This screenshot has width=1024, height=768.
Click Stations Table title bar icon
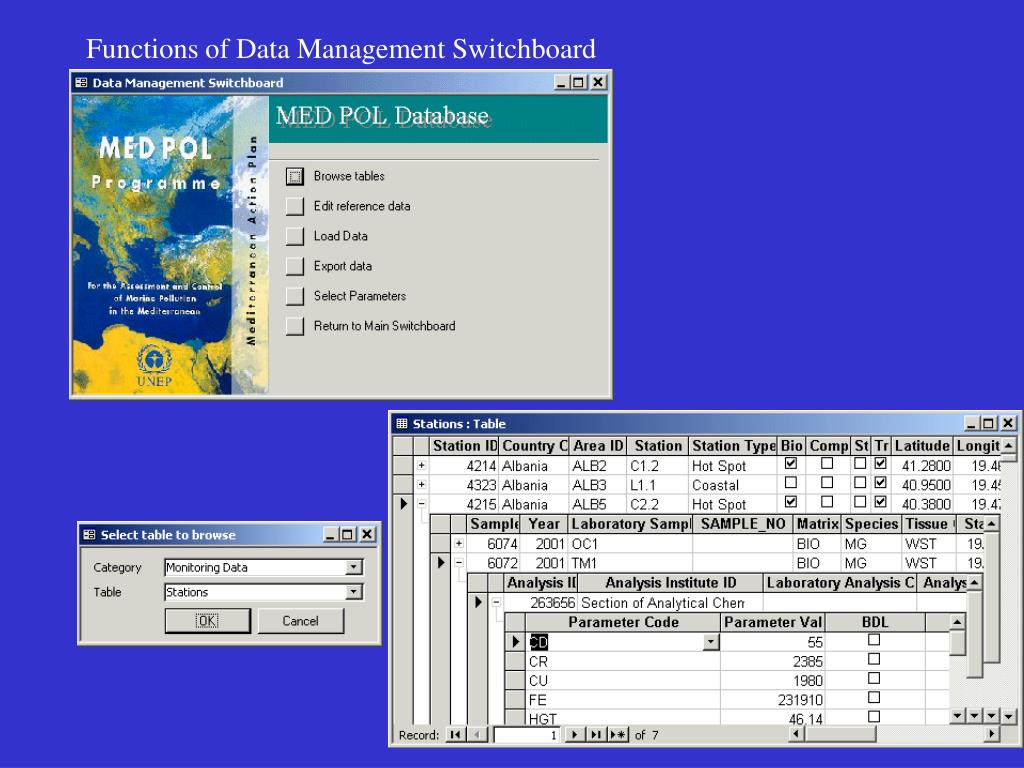[402, 424]
